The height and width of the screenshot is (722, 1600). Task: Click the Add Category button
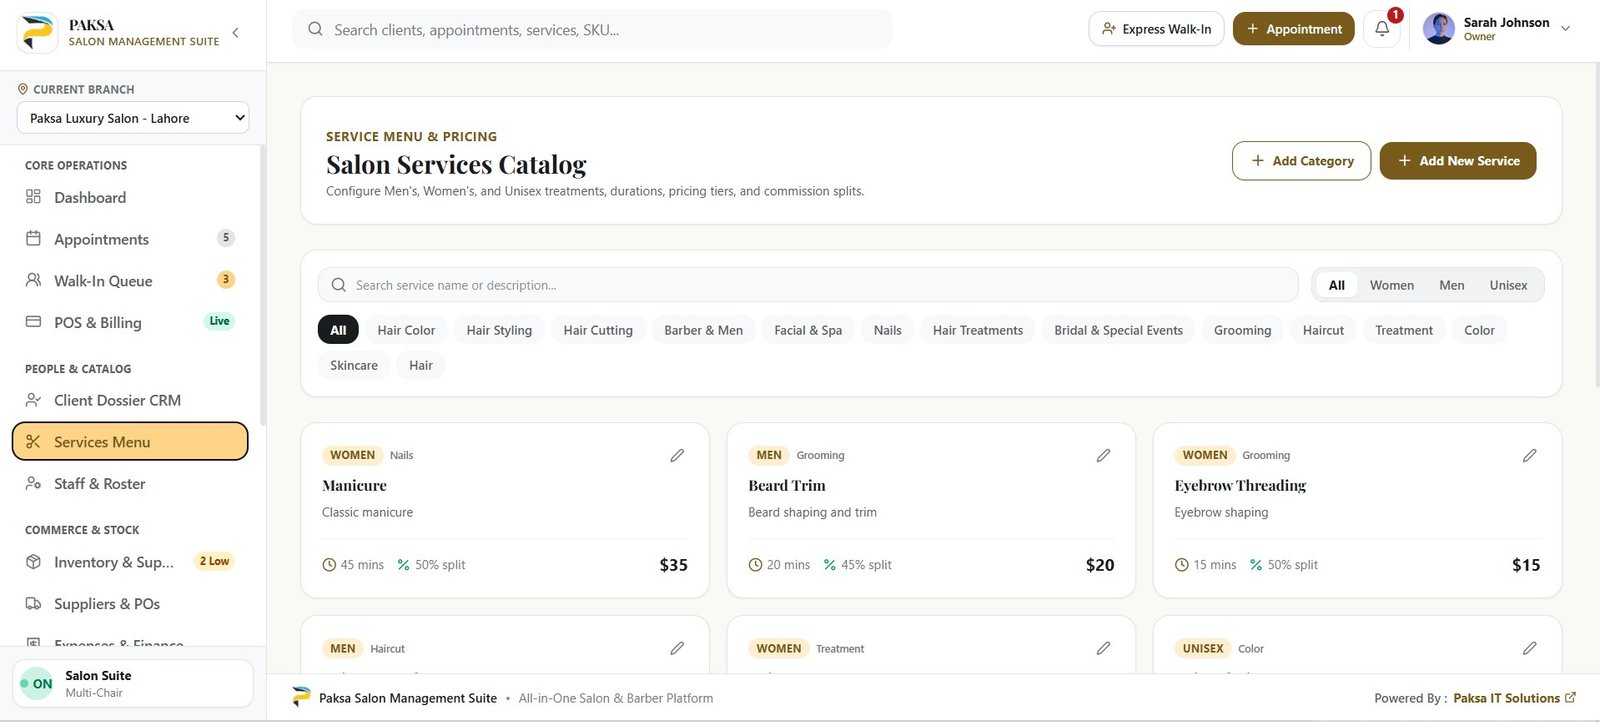[x=1301, y=161]
